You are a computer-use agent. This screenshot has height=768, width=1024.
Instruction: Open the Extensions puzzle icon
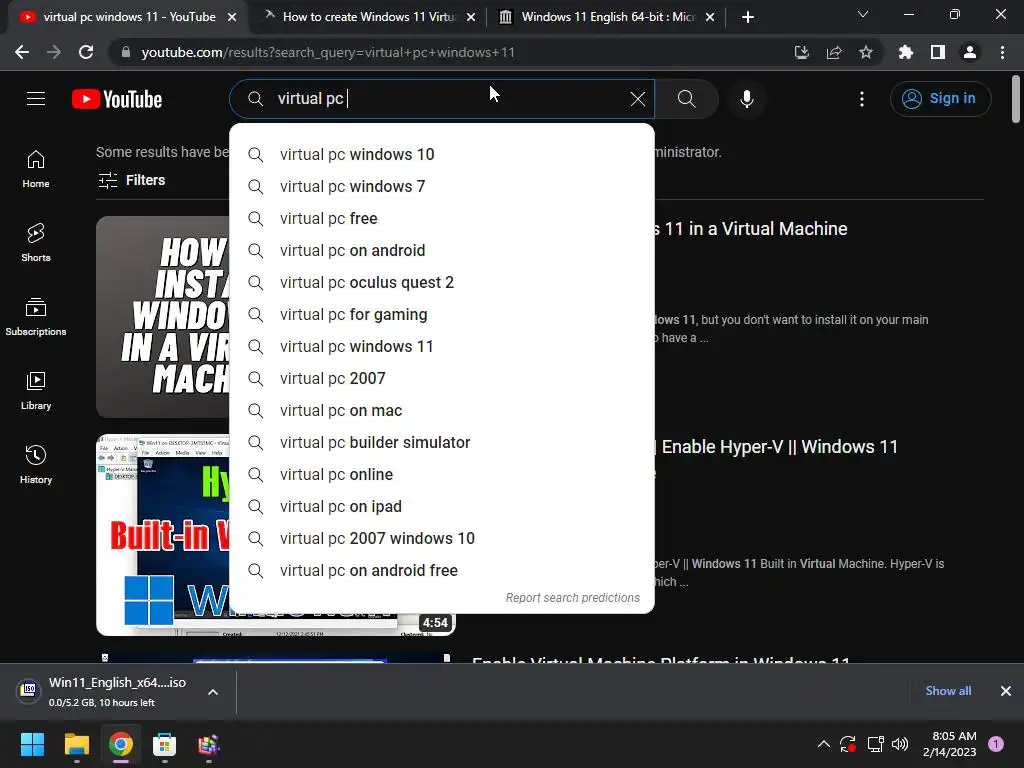coord(905,52)
